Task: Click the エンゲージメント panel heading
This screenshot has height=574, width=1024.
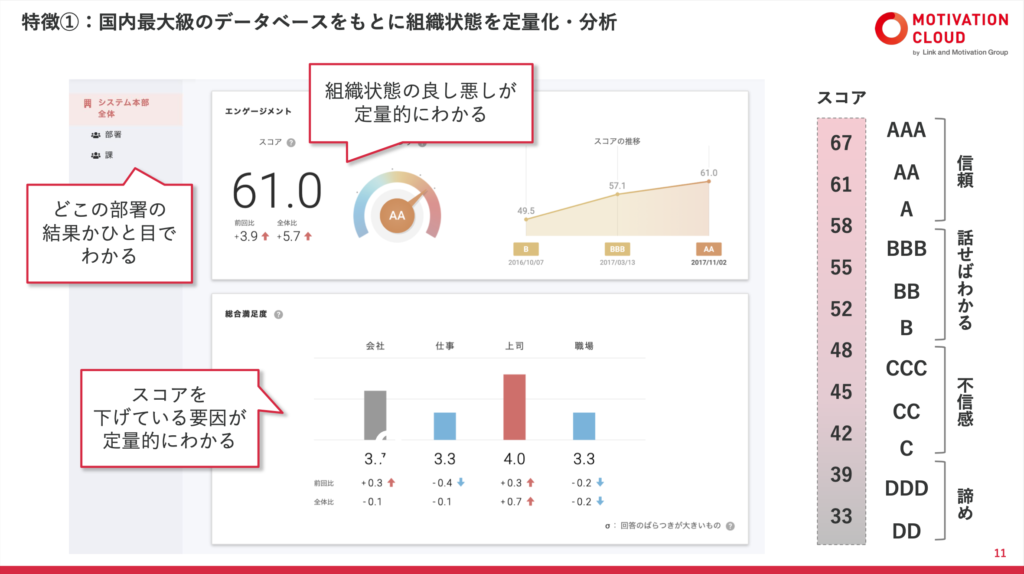Action: point(258,112)
